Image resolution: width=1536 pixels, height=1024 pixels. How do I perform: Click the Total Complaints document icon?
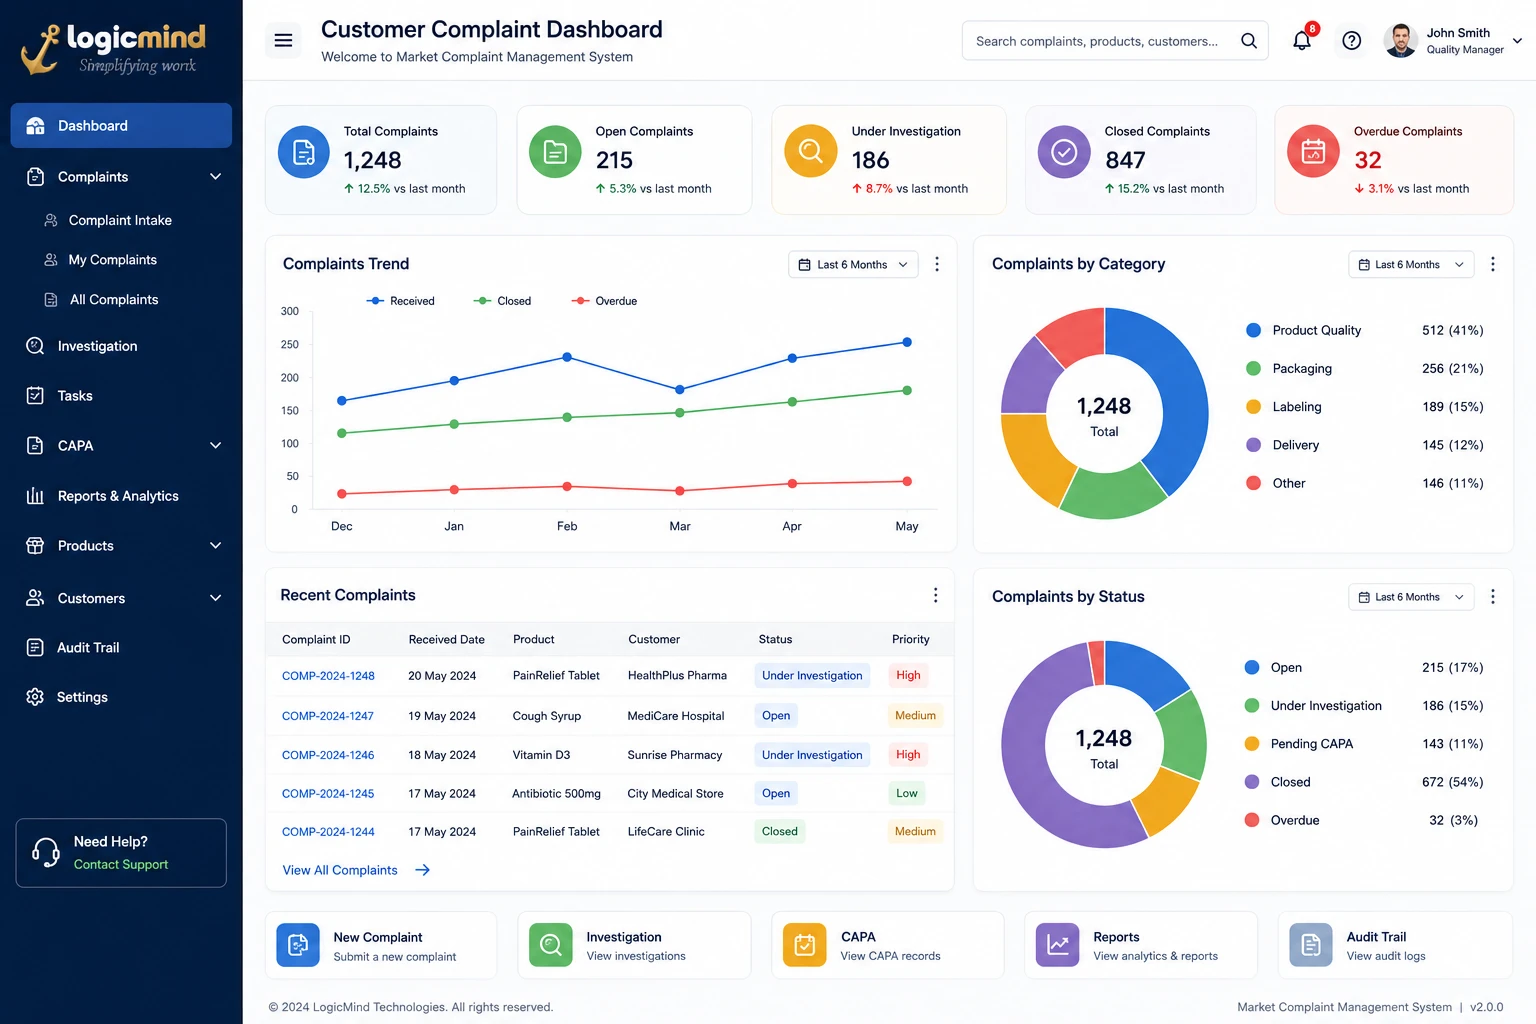(x=304, y=152)
